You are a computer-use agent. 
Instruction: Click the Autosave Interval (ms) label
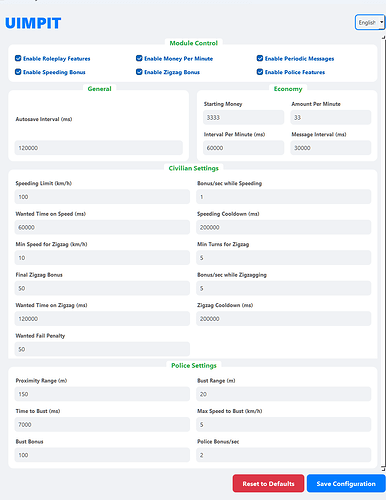44,119
